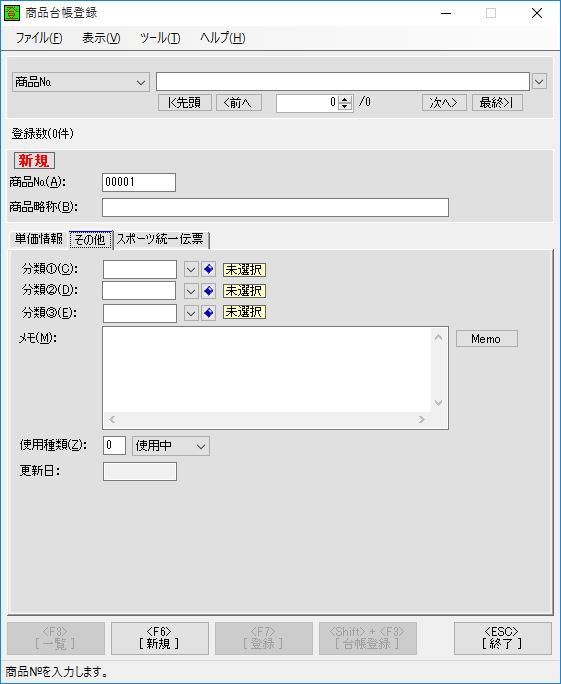Go to next record with 次へ>
Image resolution: width=561 pixels, height=684 pixels.
(x=444, y=103)
